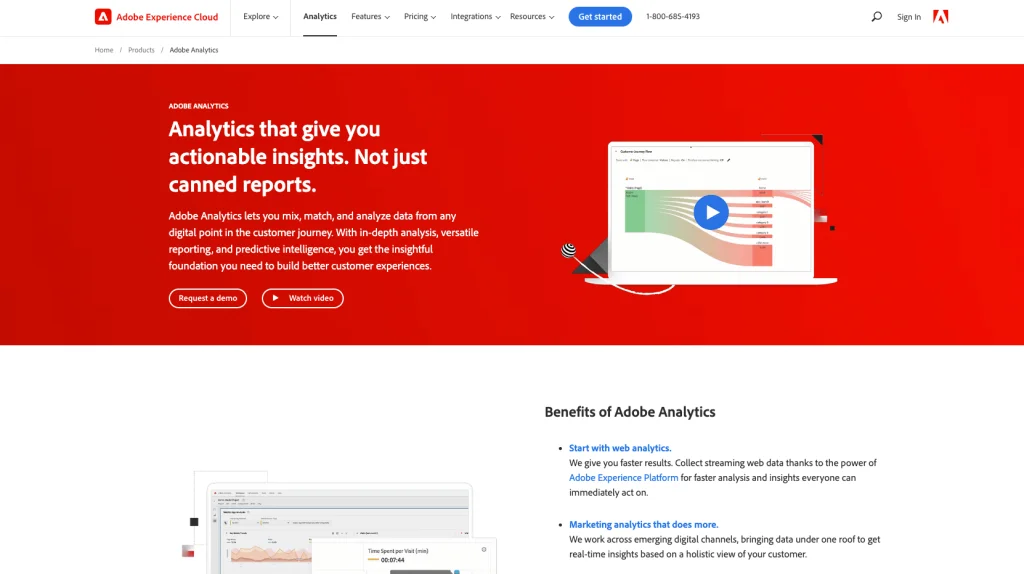Expand the Explore dropdown menu
The width and height of the screenshot is (1024, 574).
point(260,17)
